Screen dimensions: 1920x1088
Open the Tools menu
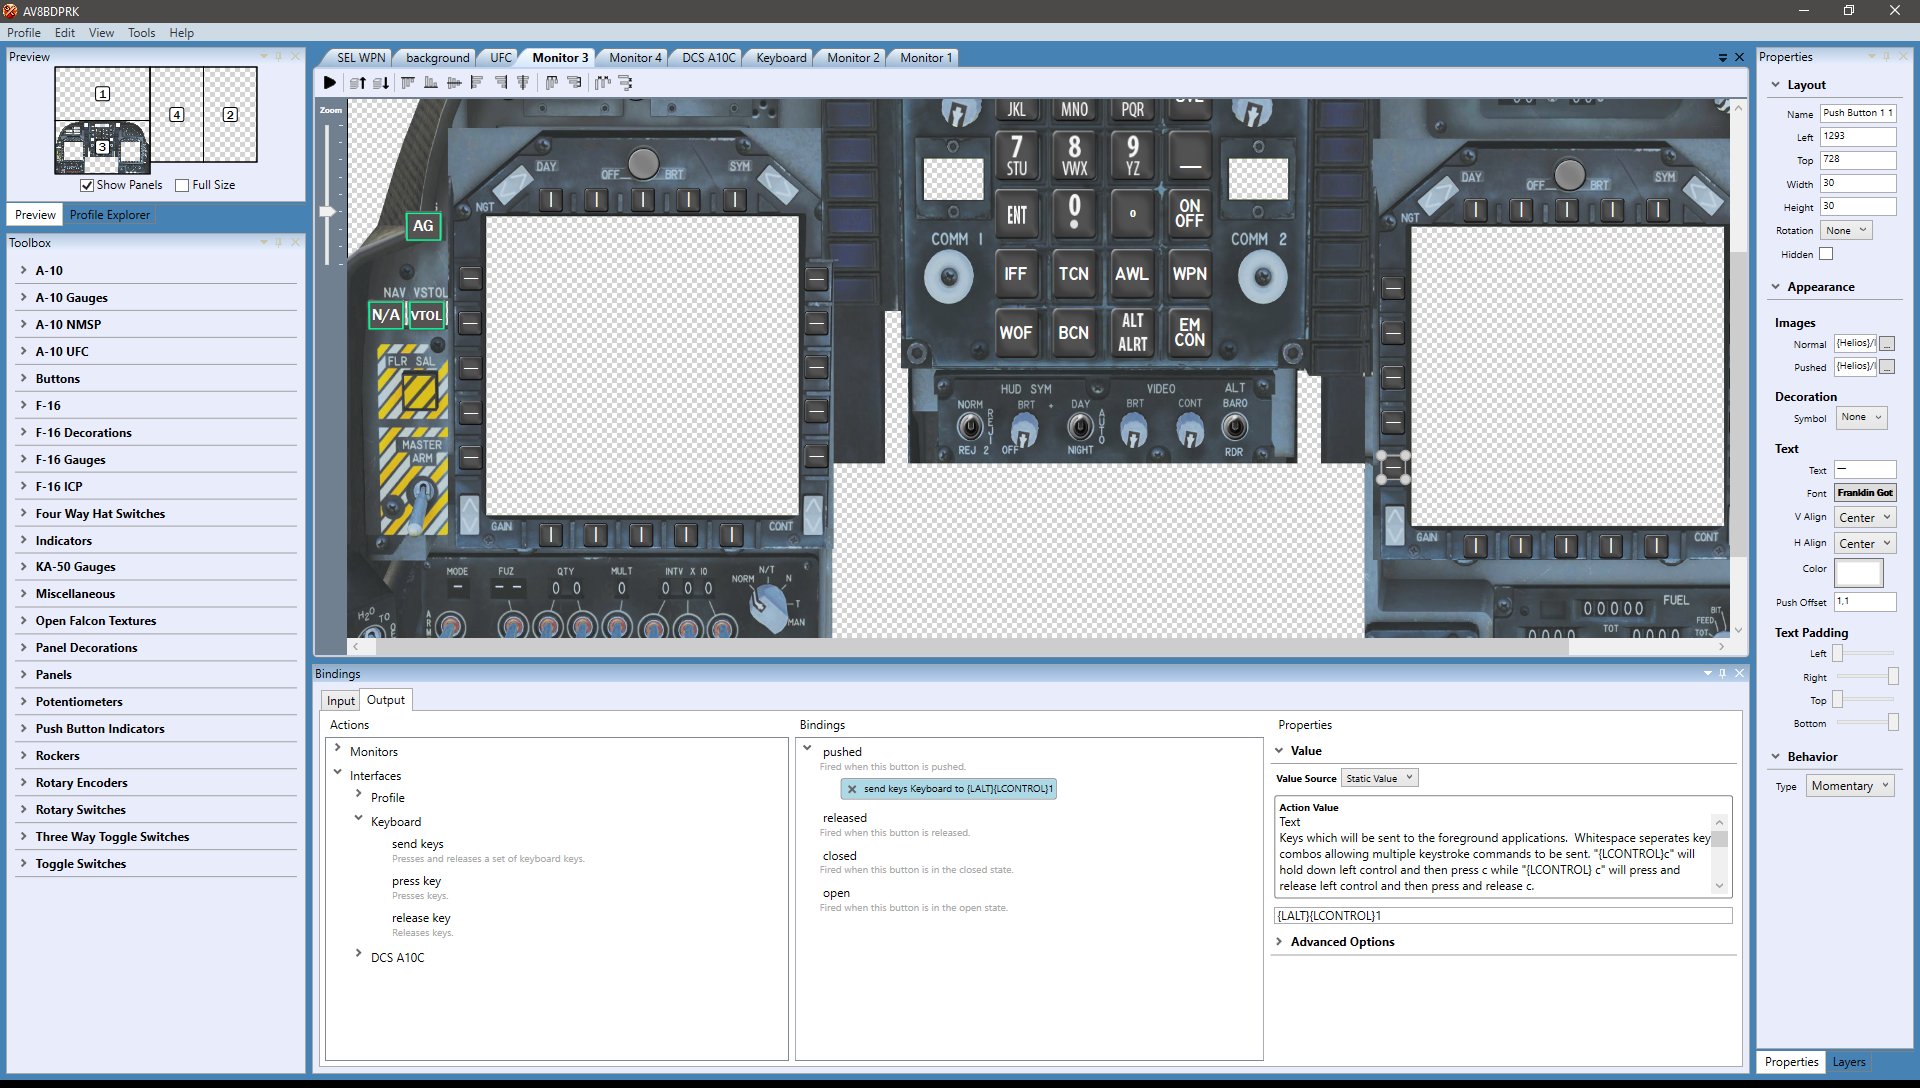click(141, 33)
